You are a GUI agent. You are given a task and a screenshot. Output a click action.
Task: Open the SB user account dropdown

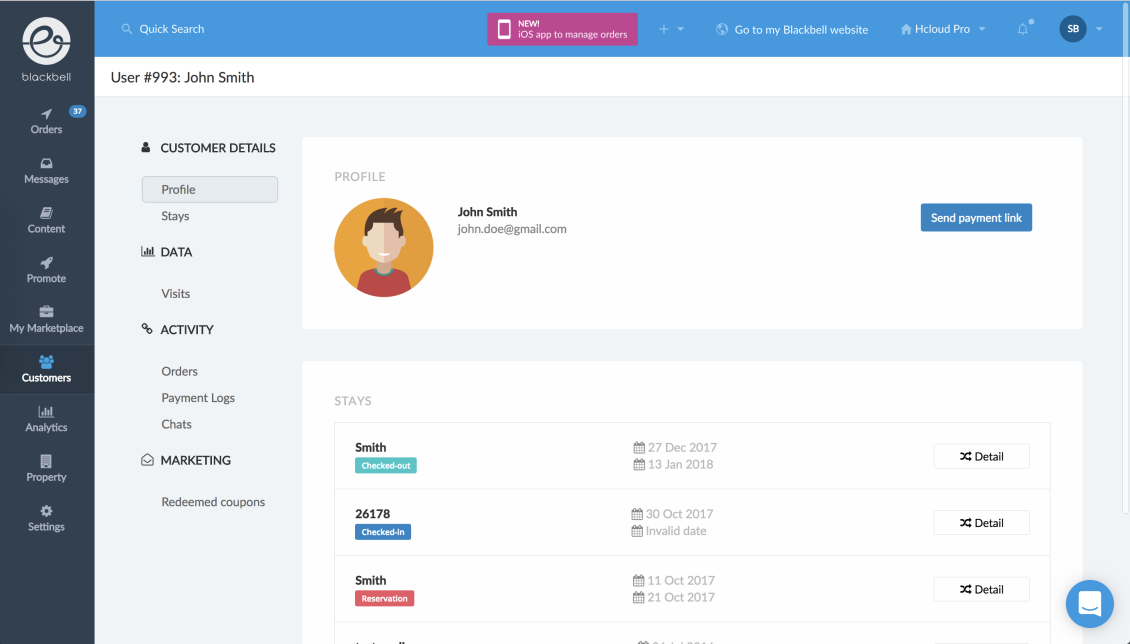pyautogui.click(x=1081, y=29)
